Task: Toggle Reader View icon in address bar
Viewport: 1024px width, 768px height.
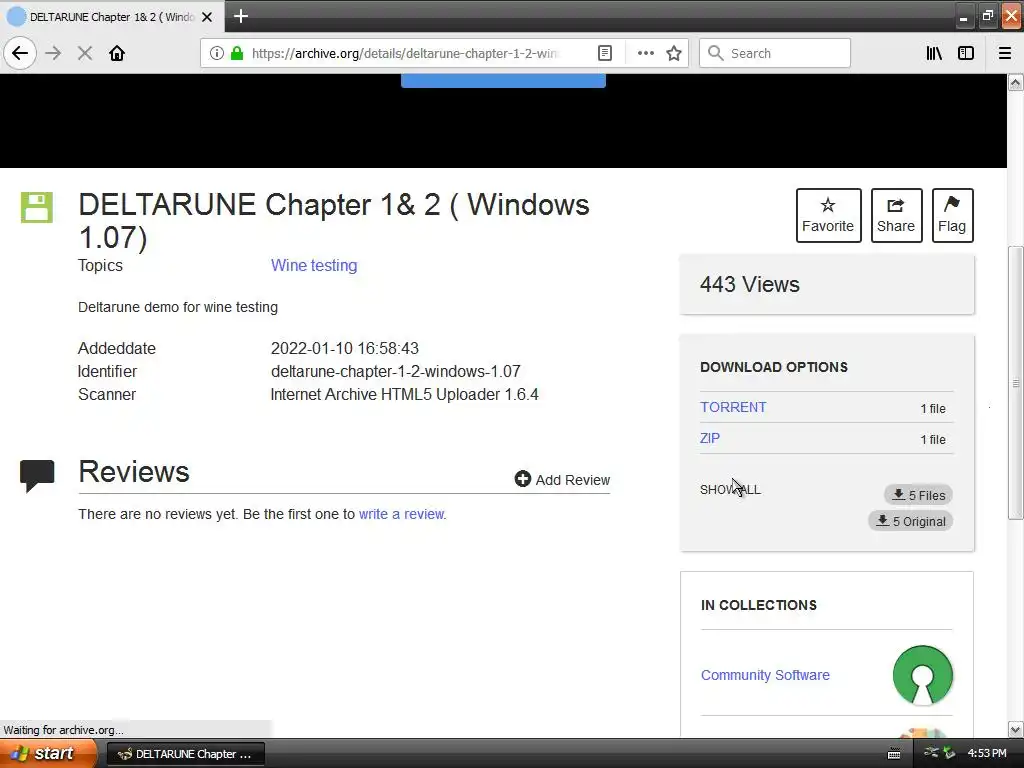Action: [x=605, y=53]
